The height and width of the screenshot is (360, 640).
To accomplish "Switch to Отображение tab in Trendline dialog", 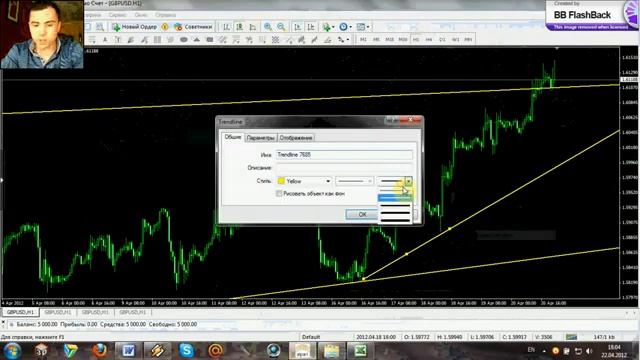I will (x=296, y=138).
